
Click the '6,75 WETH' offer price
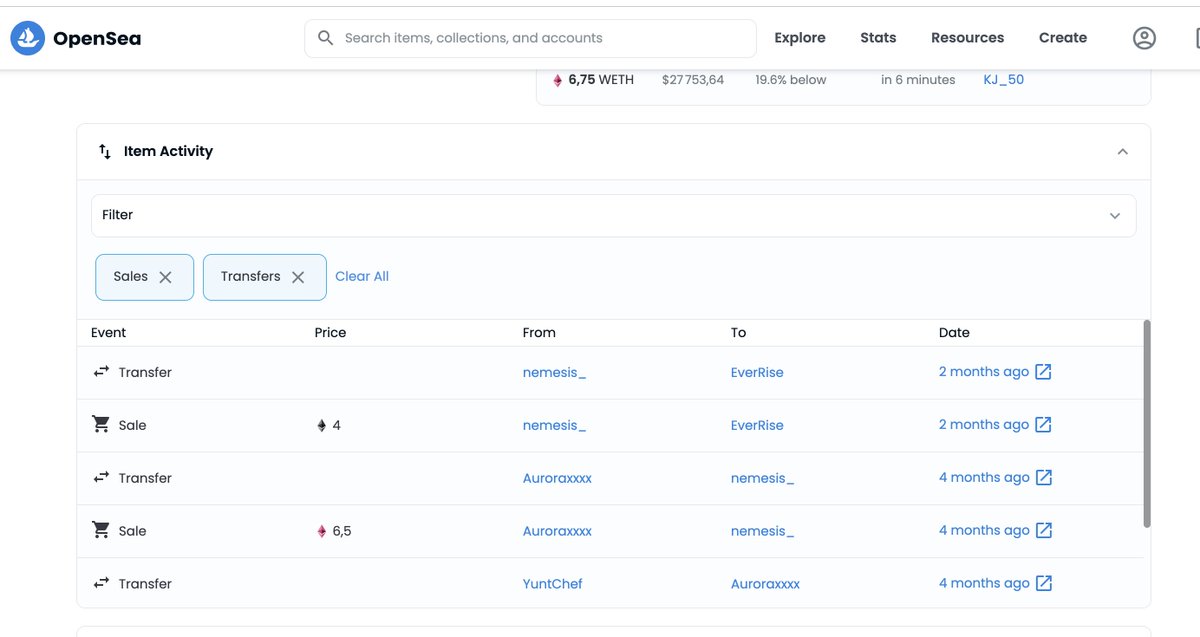(601, 80)
